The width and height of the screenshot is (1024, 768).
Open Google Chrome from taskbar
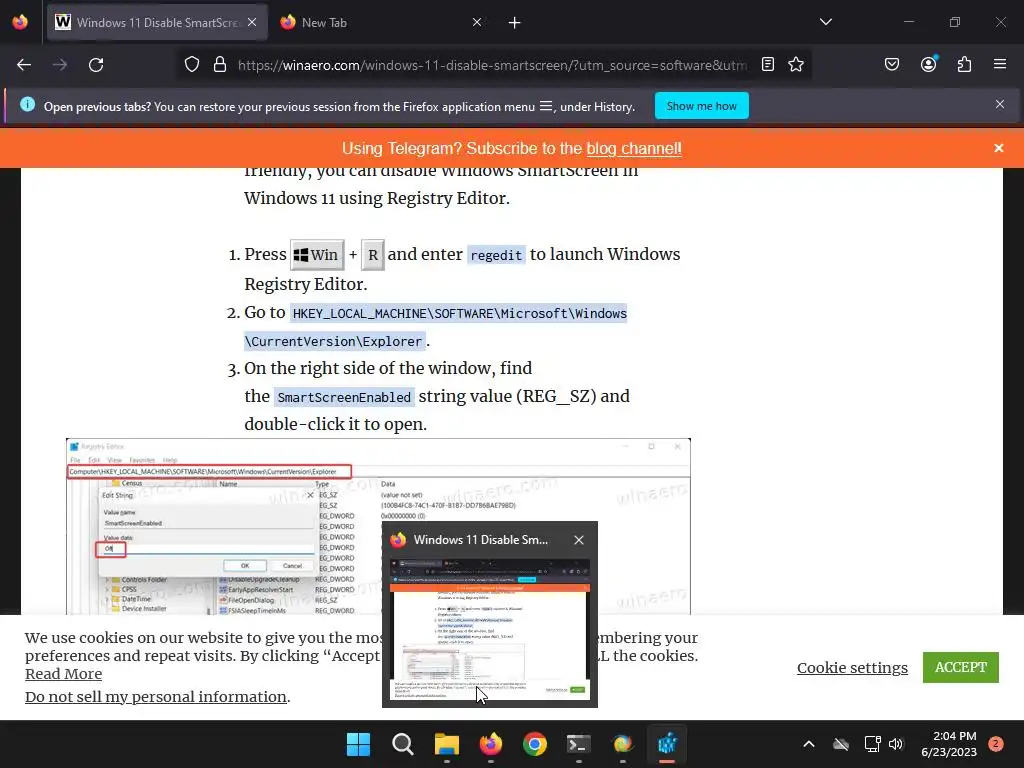[x=535, y=744]
